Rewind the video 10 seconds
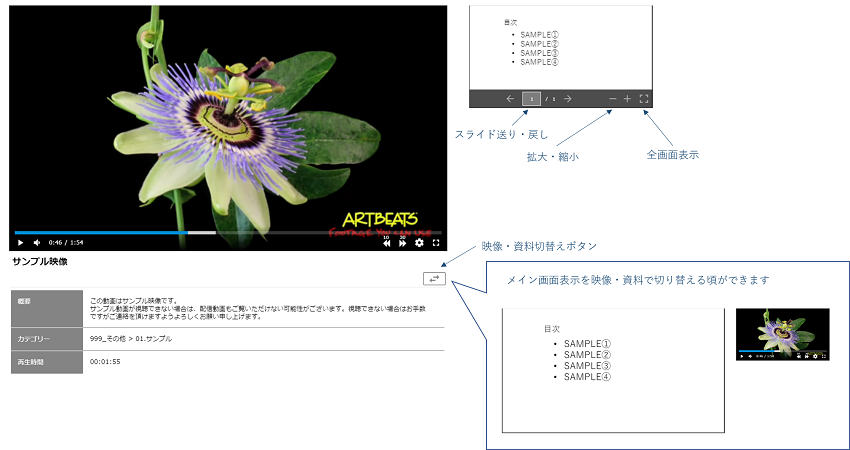This screenshot has height=450, width=850. pos(387,242)
